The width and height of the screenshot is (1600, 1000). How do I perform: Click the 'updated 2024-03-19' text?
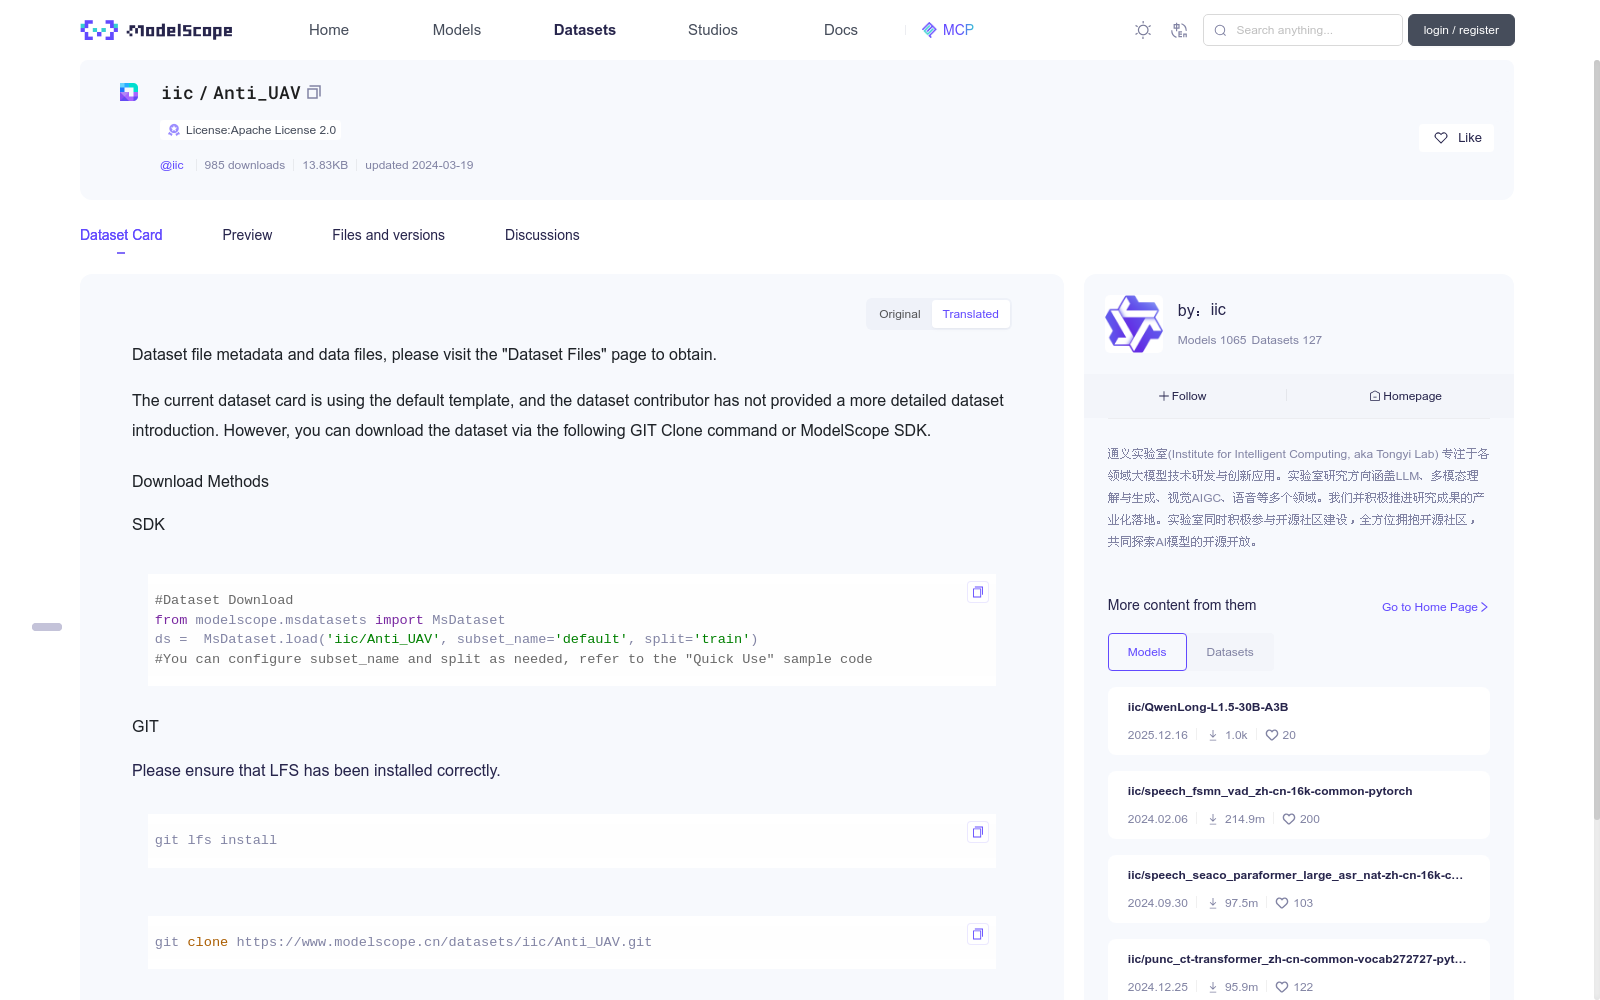click(x=419, y=165)
